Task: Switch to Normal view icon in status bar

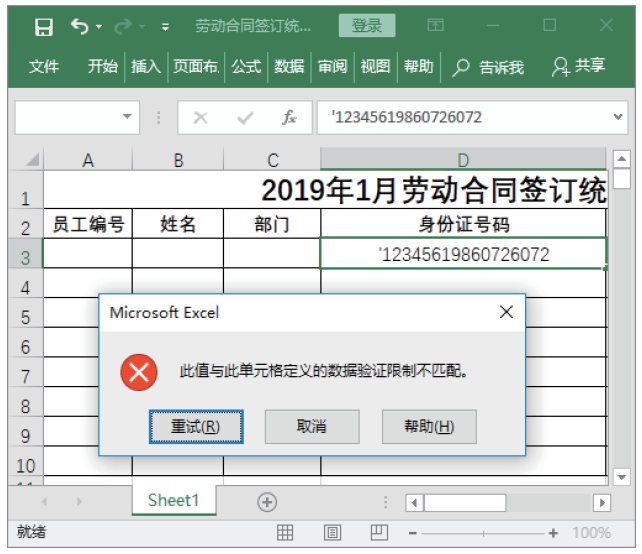Action: tap(285, 533)
